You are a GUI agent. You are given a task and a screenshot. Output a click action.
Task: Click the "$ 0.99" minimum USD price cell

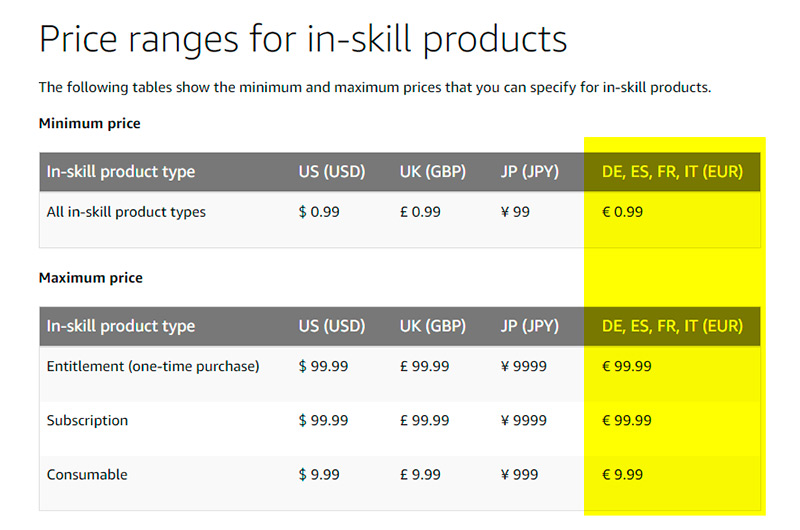[319, 212]
